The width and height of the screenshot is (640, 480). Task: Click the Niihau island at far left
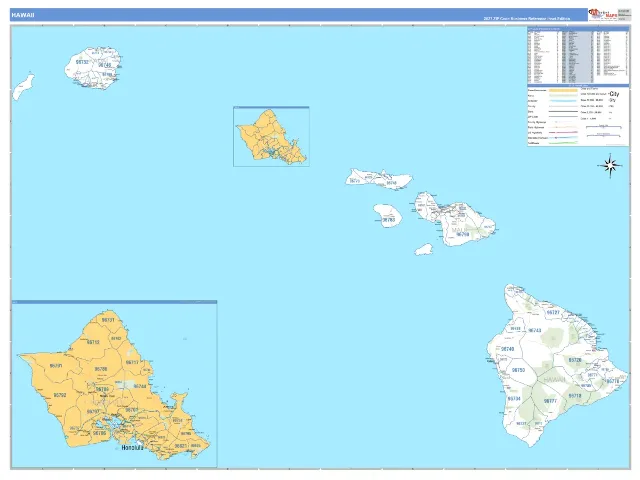click(23, 87)
